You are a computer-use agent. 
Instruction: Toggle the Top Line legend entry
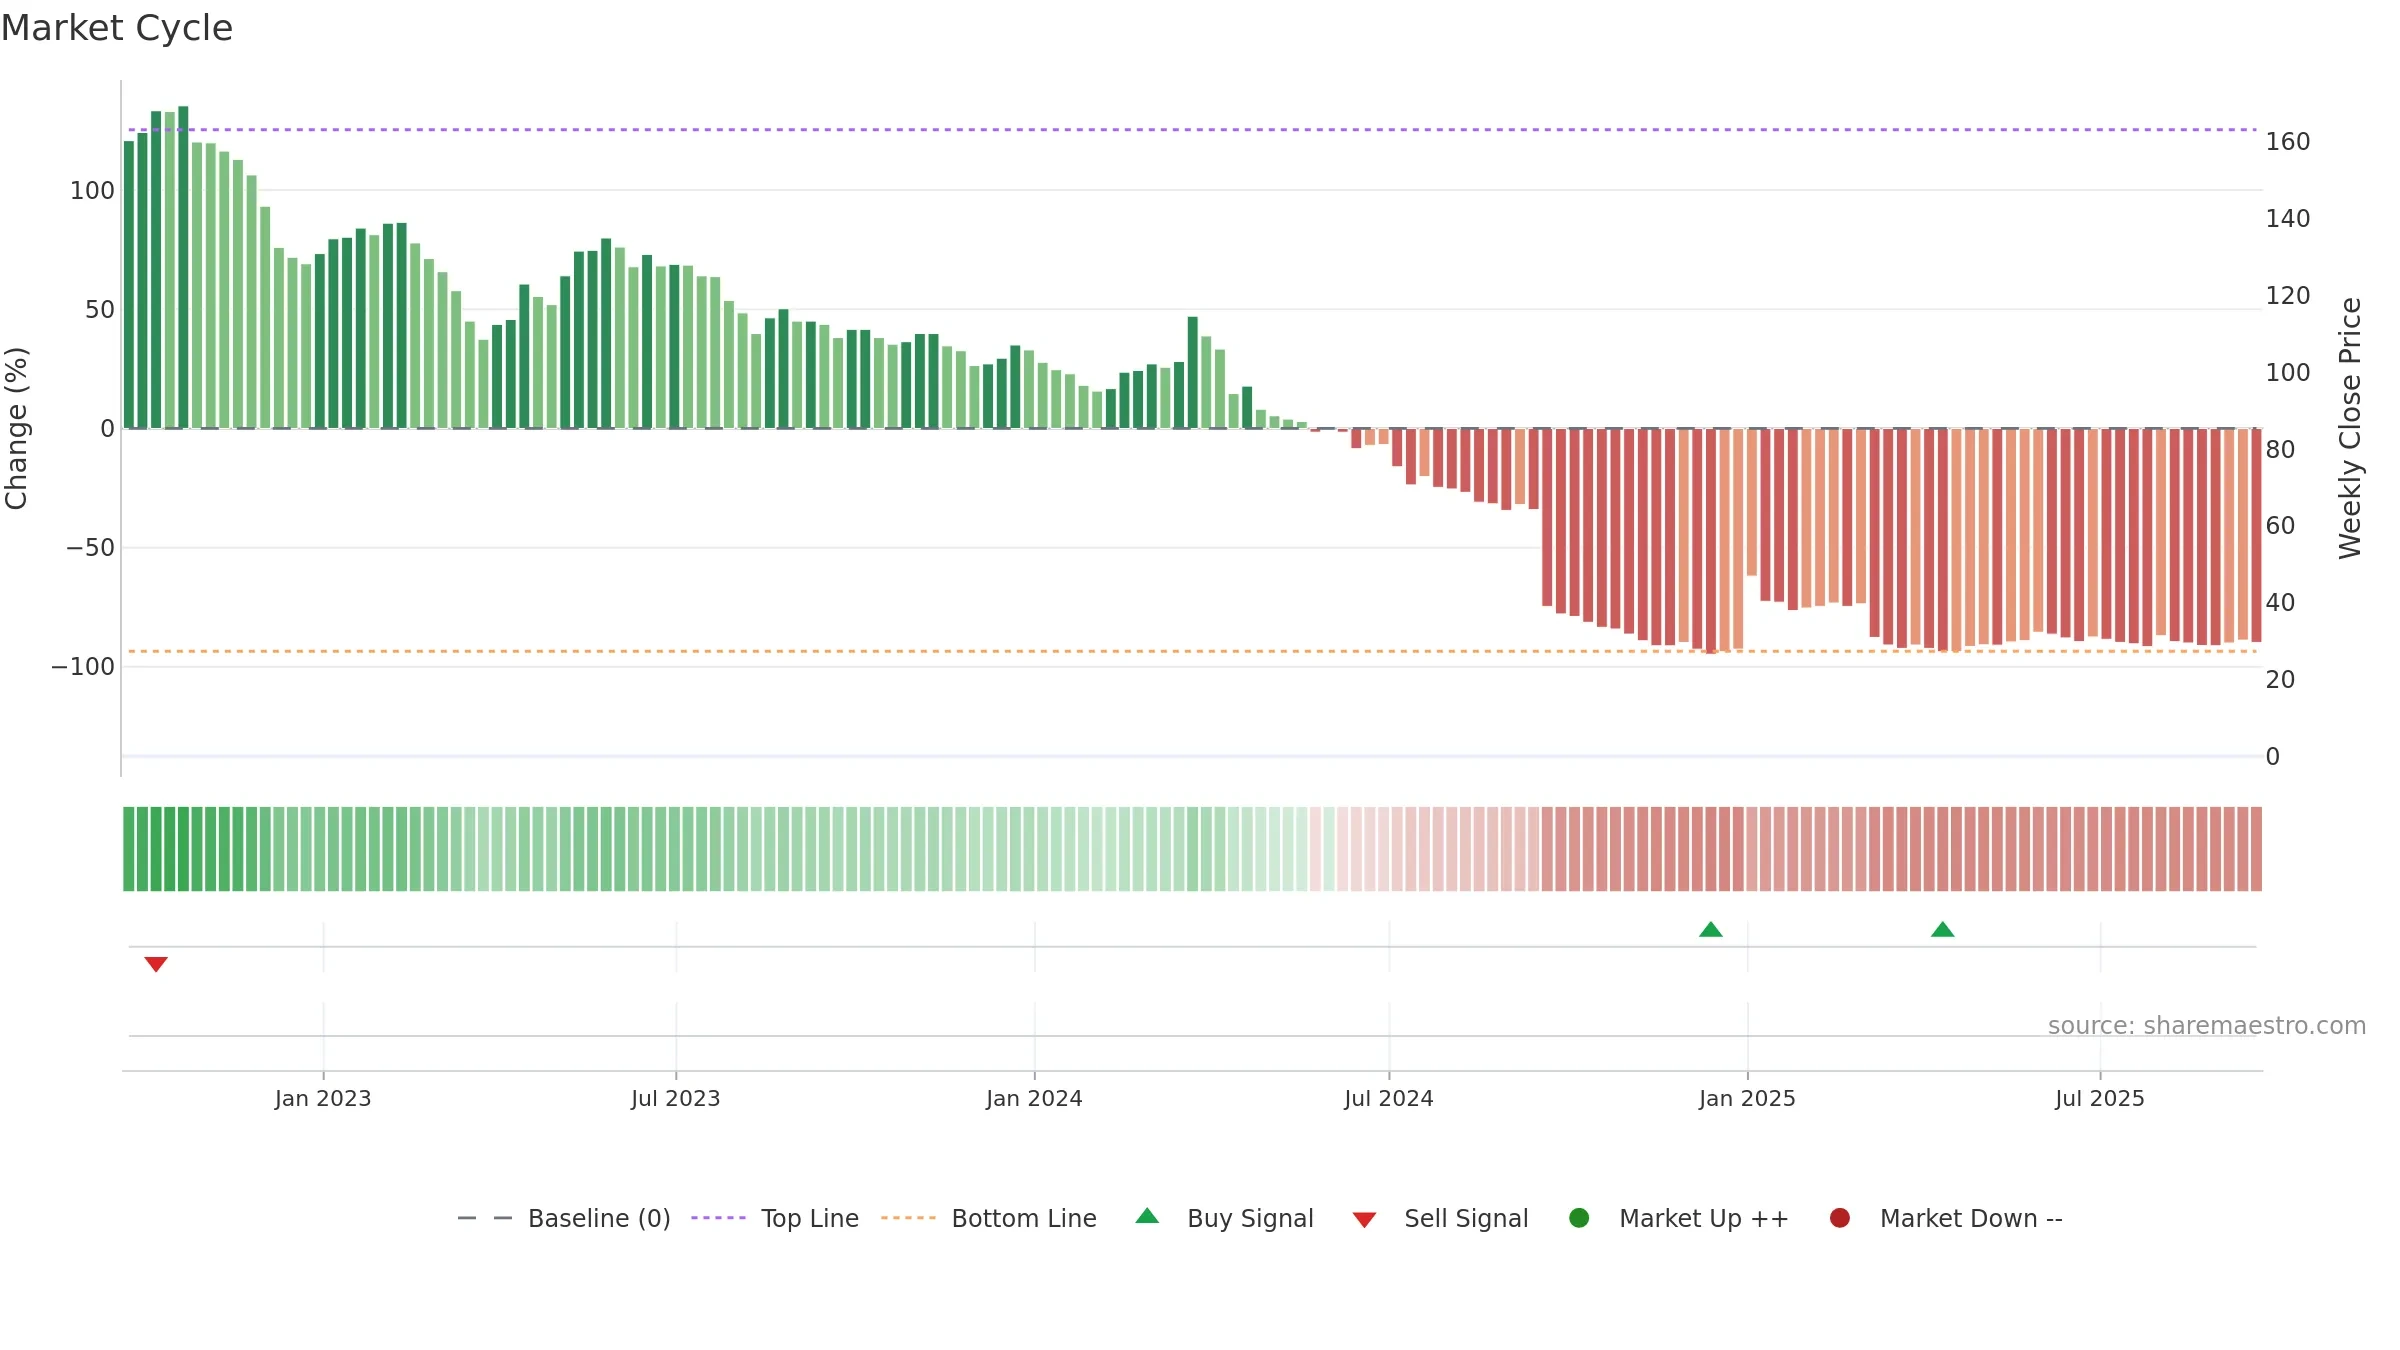point(775,1218)
